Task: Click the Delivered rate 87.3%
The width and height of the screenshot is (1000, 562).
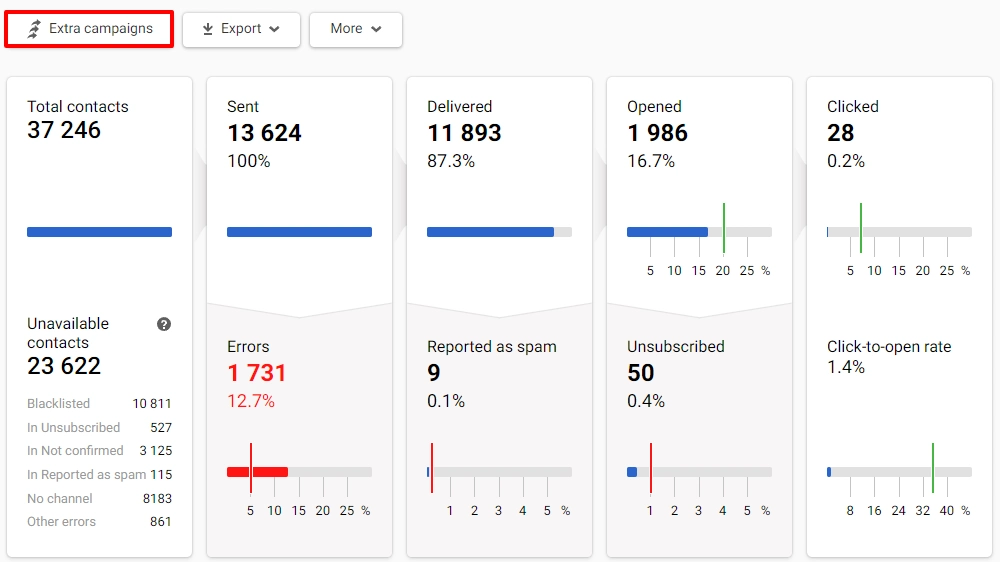Action: pyautogui.click(x=451, y=161)
